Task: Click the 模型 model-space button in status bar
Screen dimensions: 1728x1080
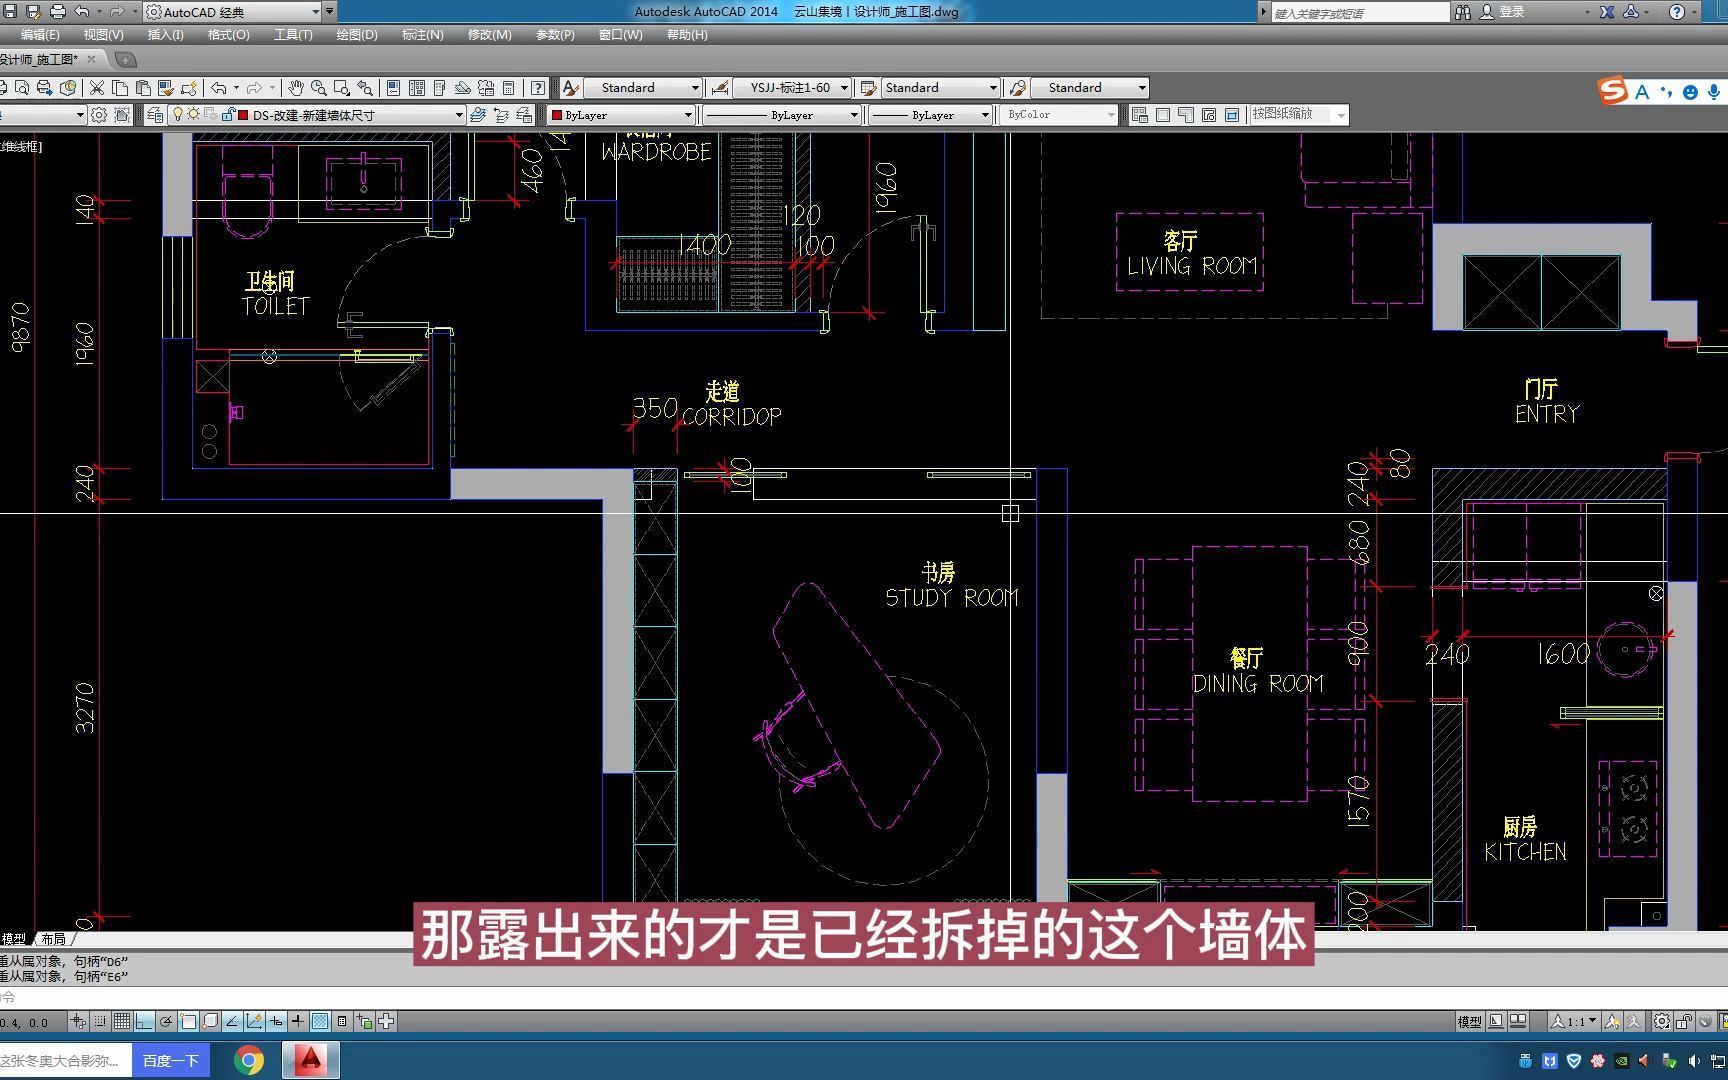Action: [x=1469, y=1021]
